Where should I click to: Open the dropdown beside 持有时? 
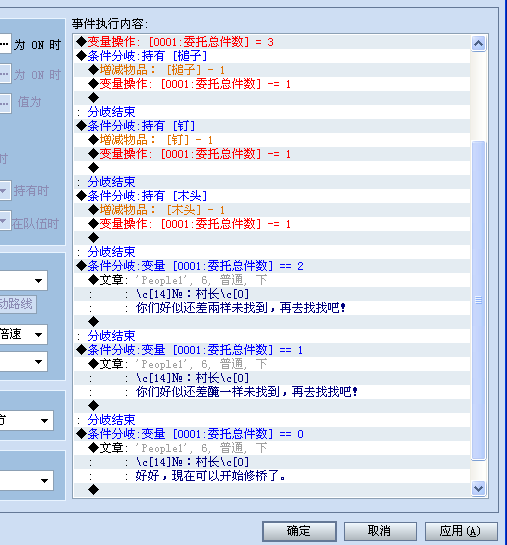5,190
